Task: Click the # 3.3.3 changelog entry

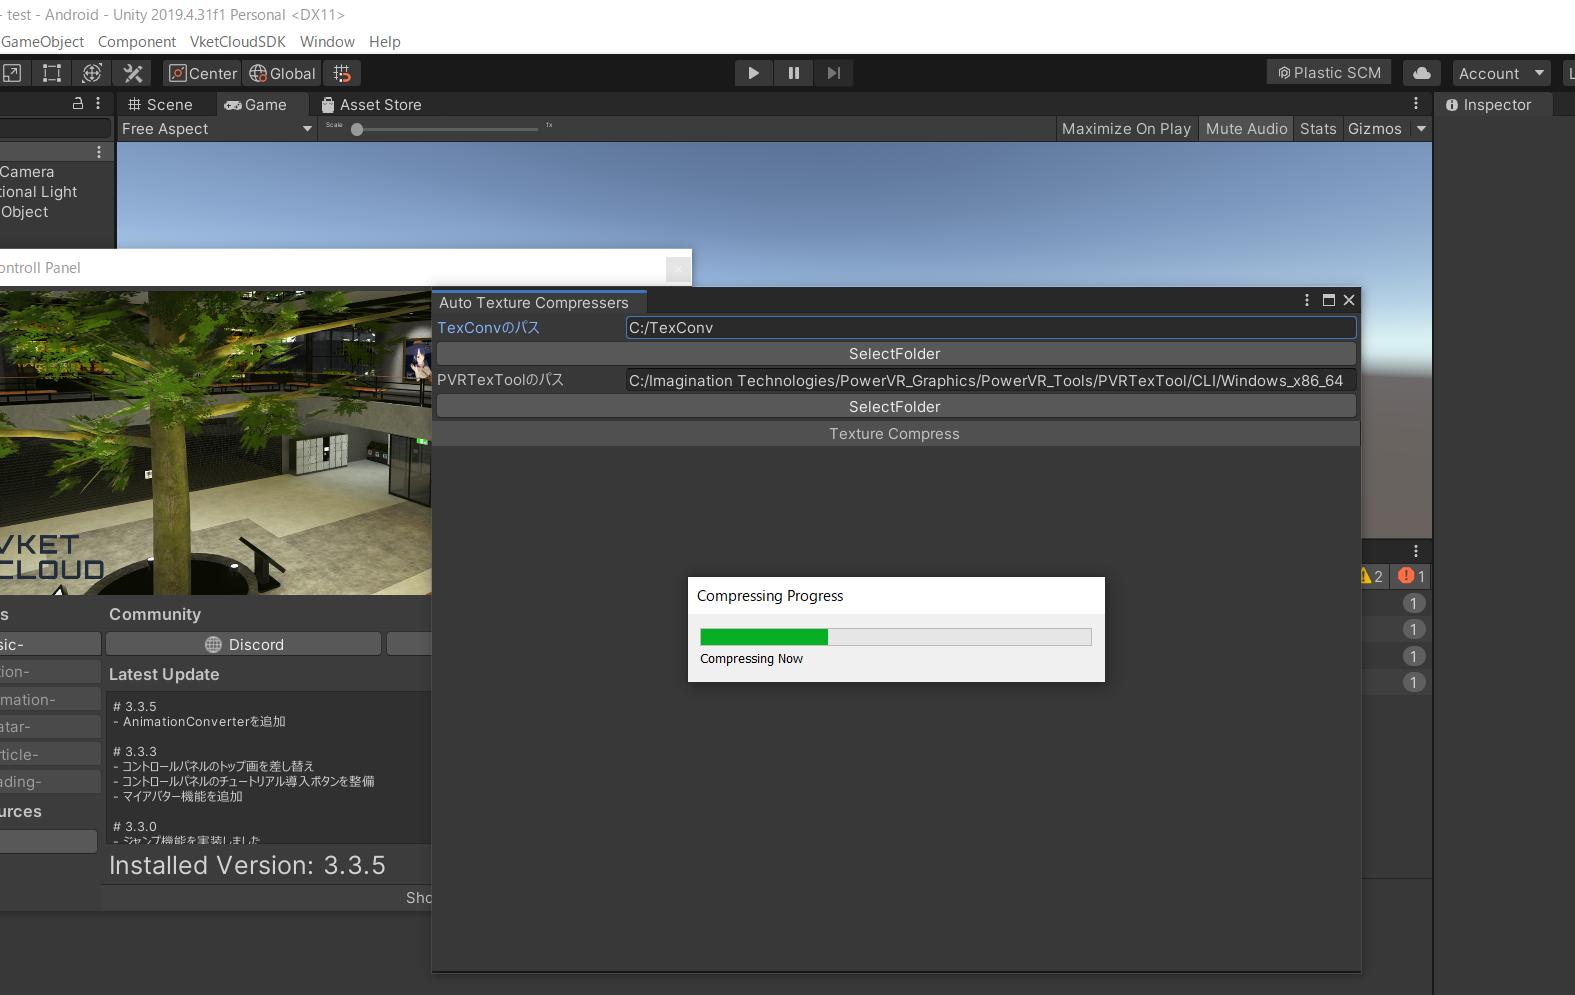Action: pyautogui.click(x=134, y=752)
